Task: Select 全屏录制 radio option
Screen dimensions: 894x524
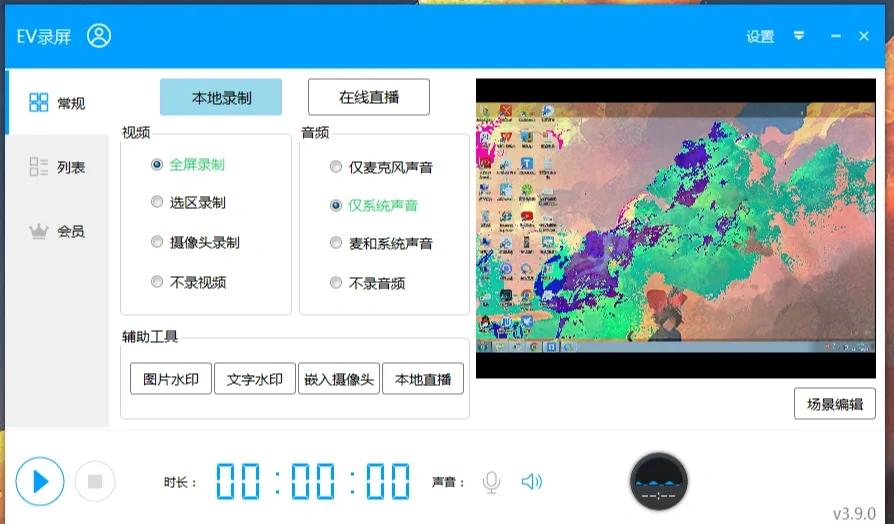Action: 188,165
